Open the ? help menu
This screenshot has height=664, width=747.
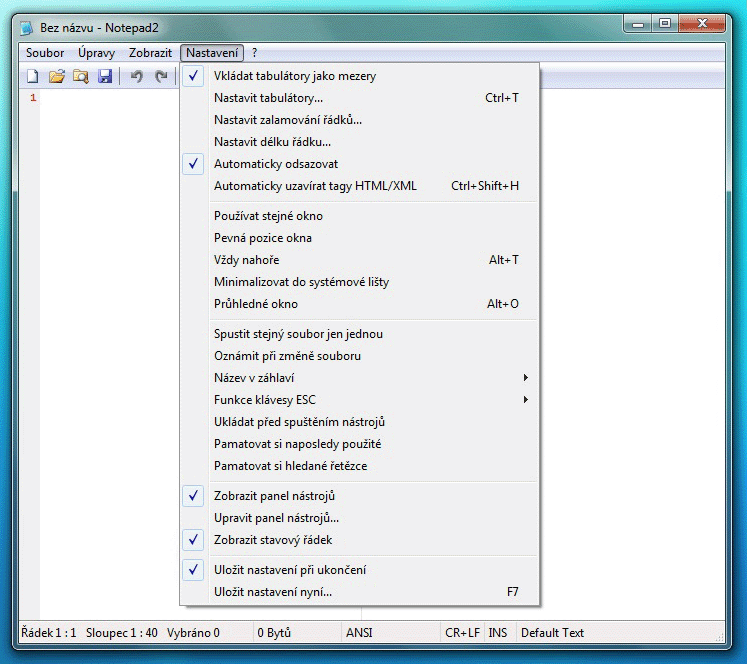[x=254, y=53]
